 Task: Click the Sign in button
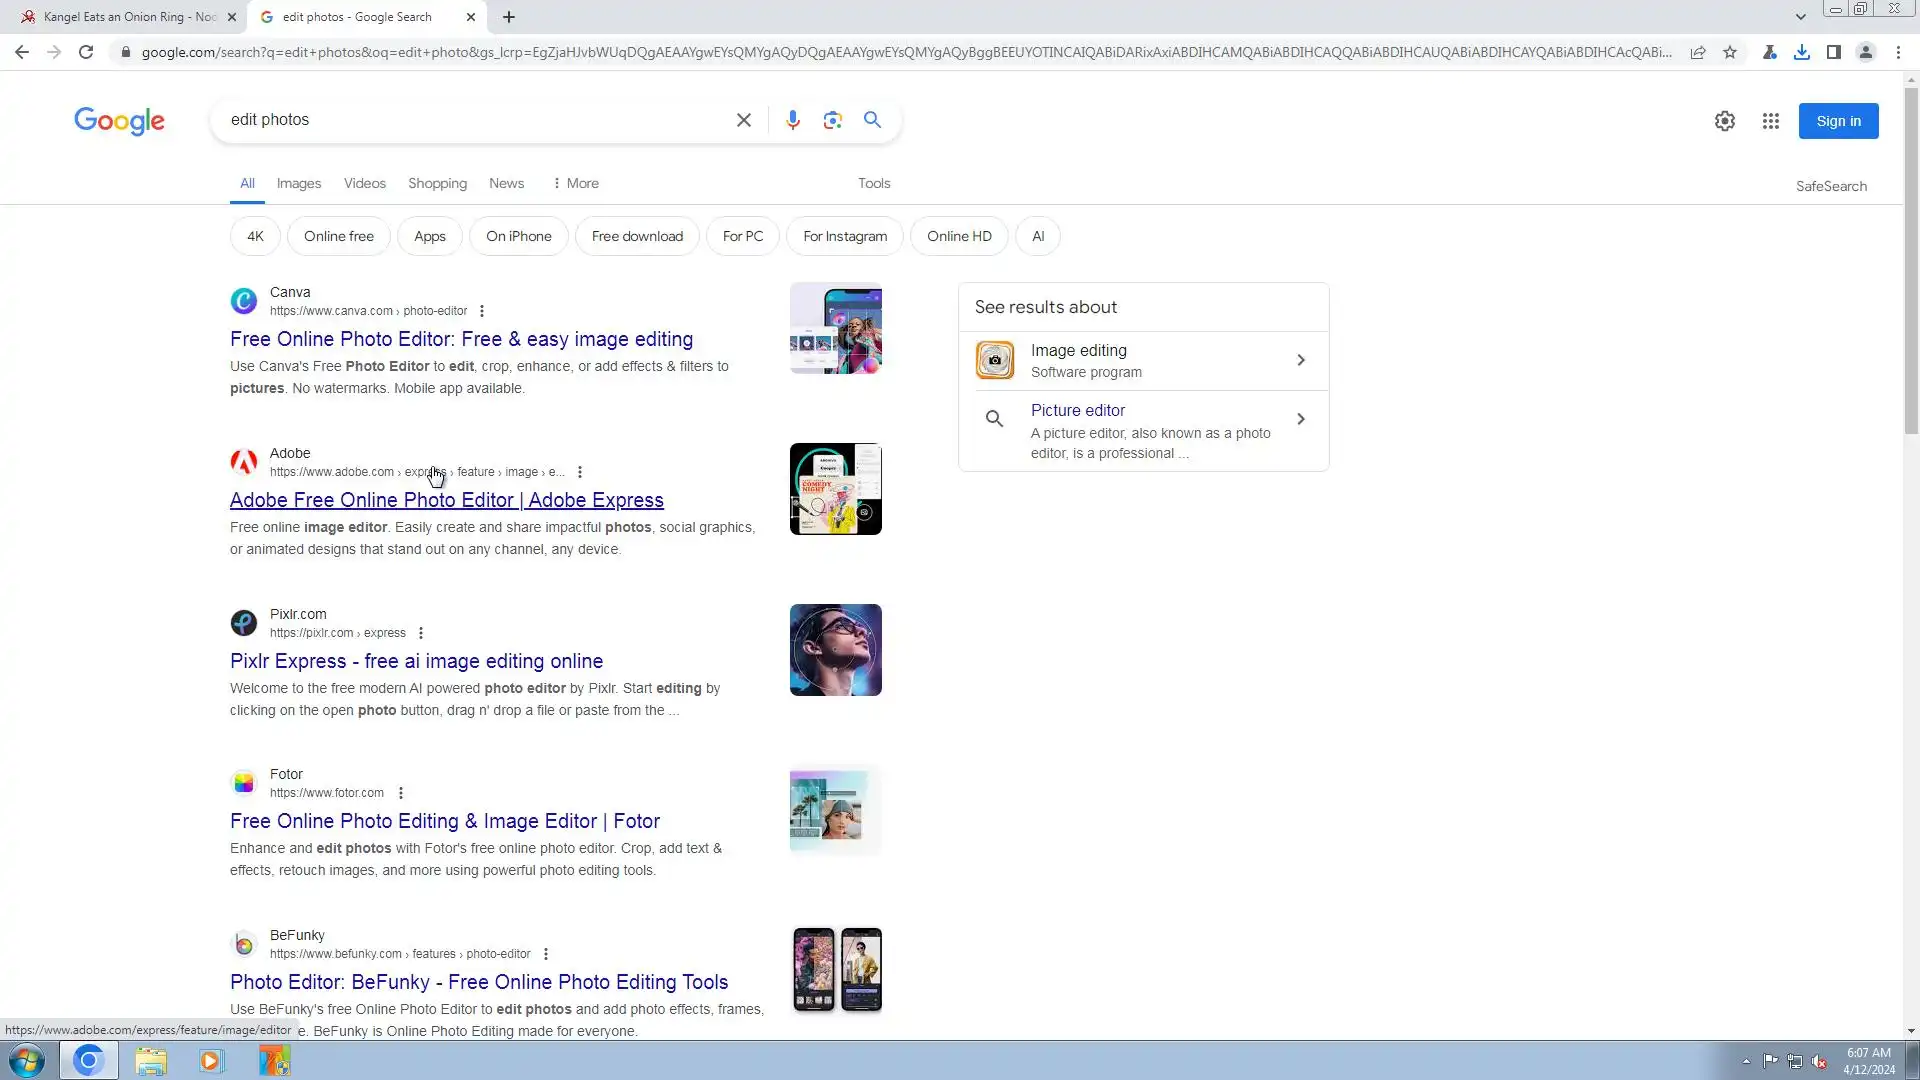tap(1838, 121)
